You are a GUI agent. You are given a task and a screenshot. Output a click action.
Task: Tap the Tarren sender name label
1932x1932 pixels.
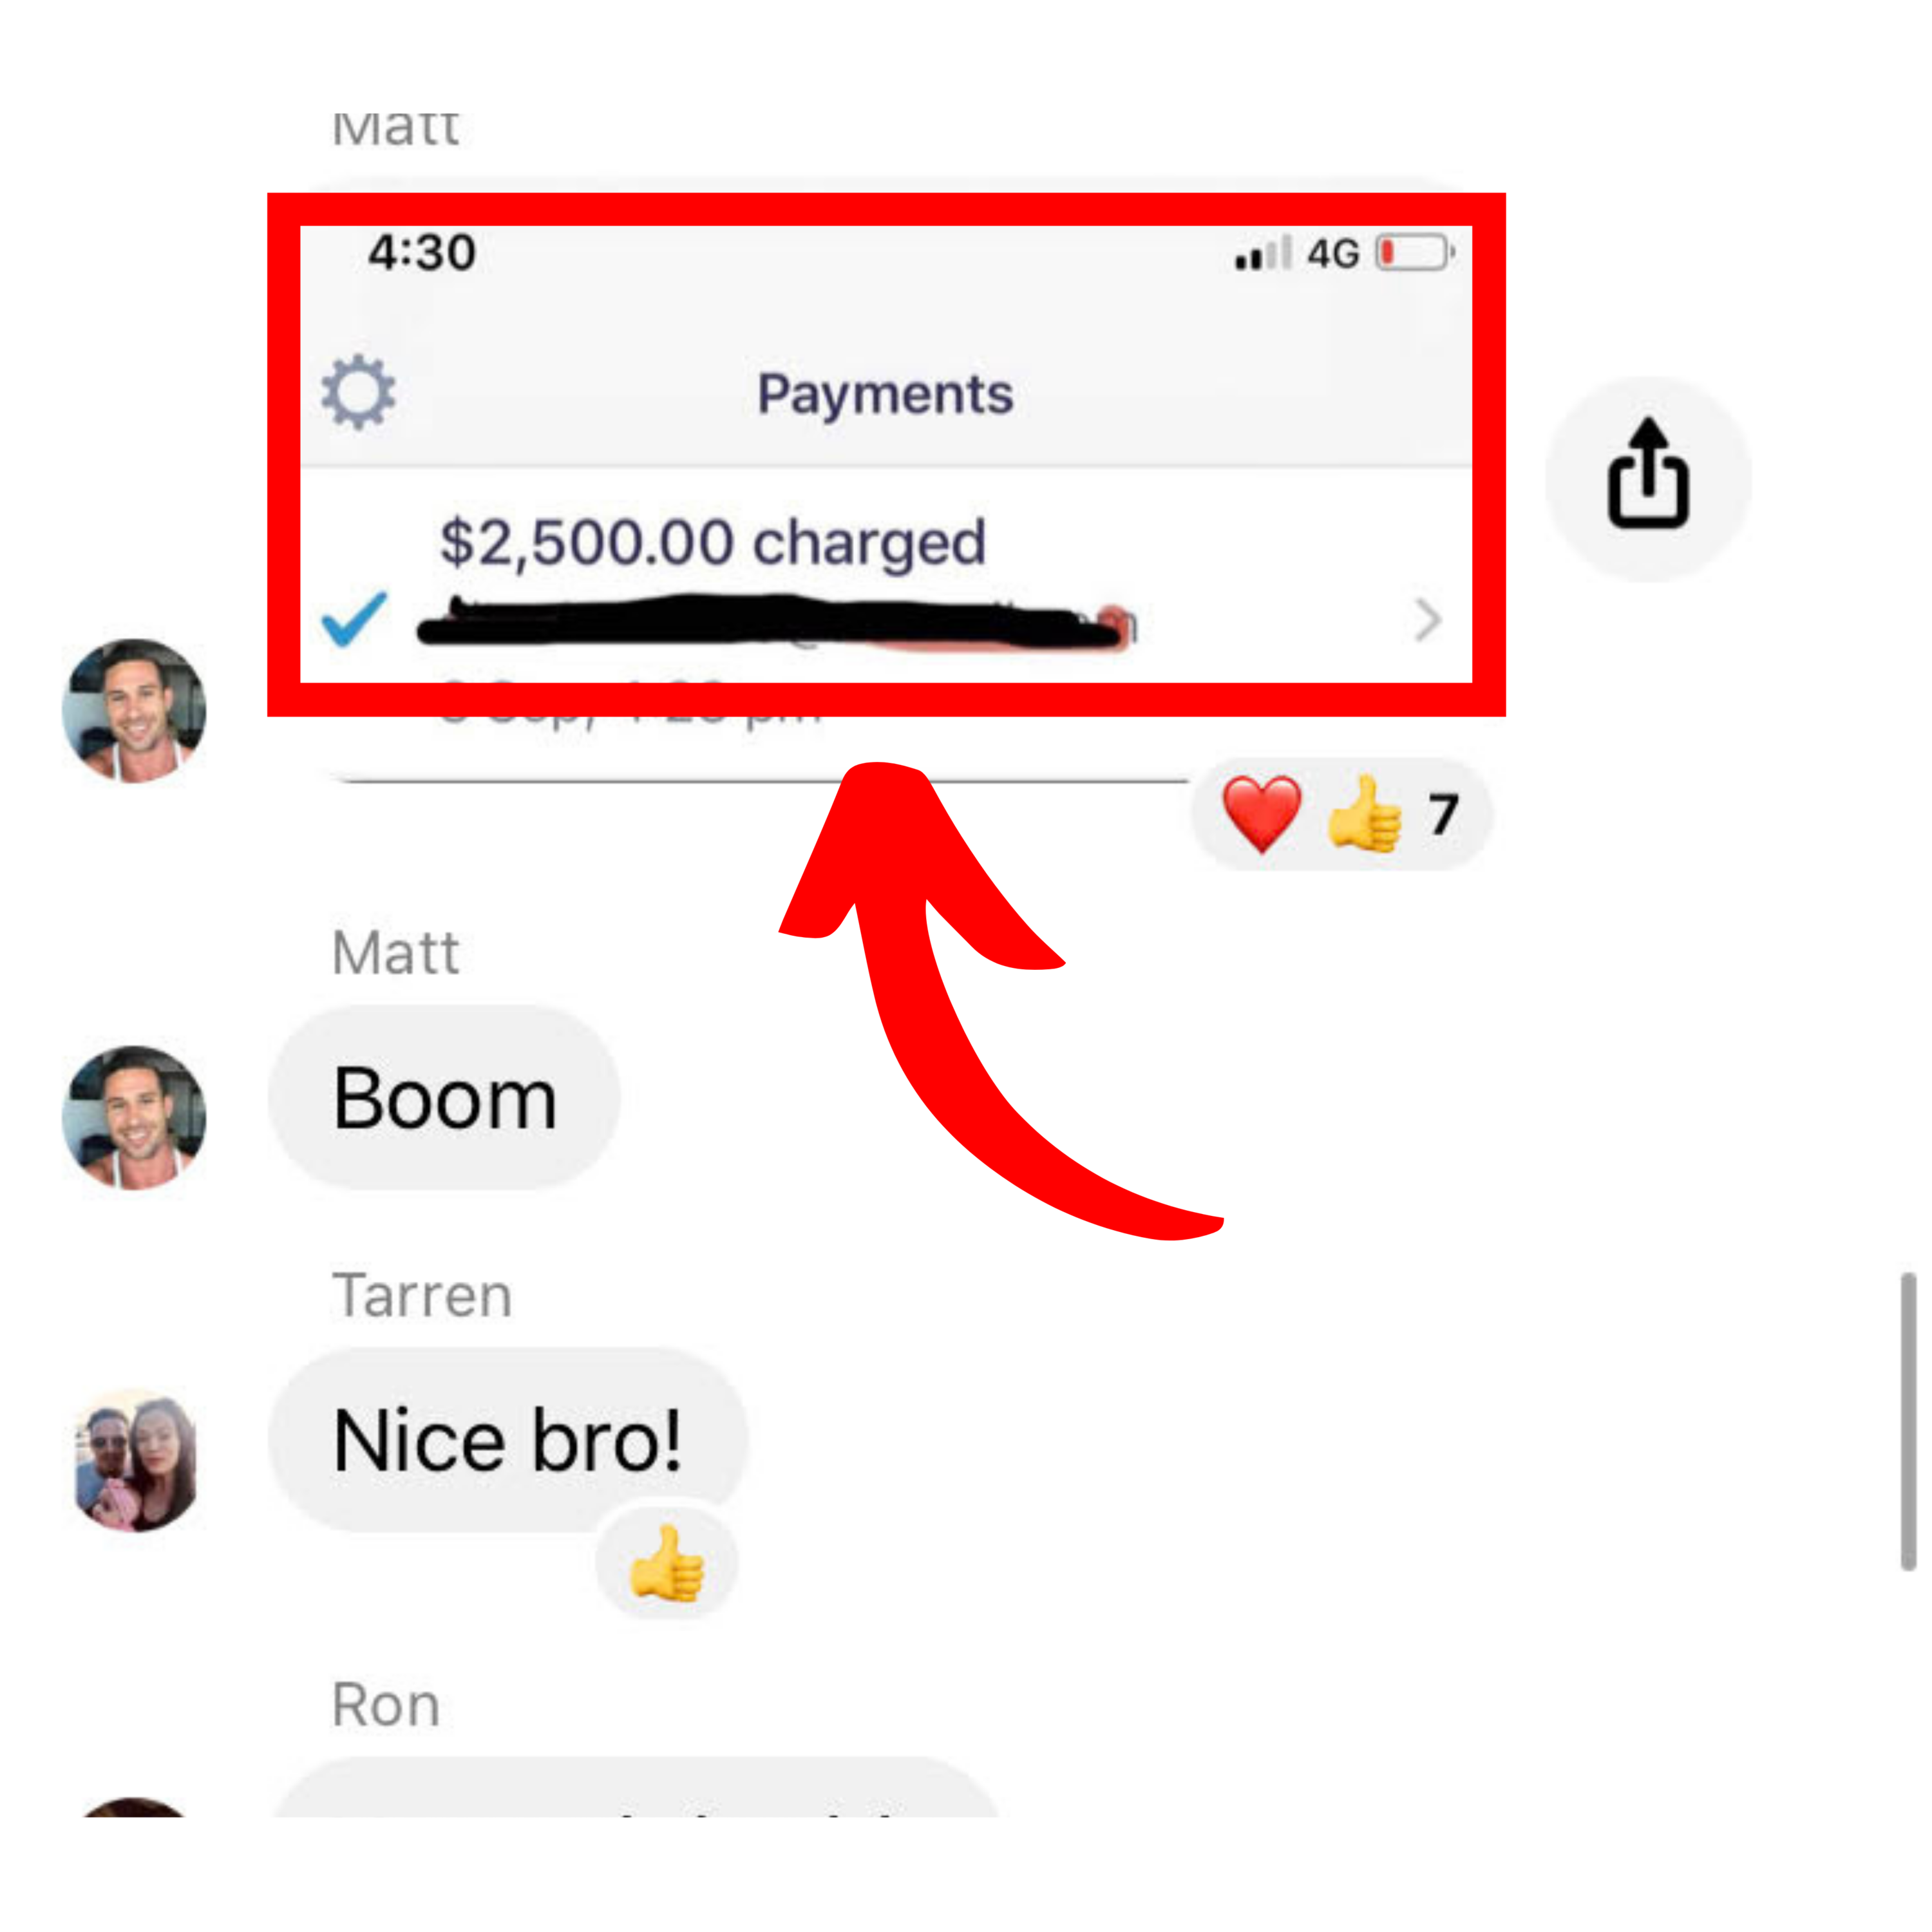pyautogui.click(x=422, y=1295)
